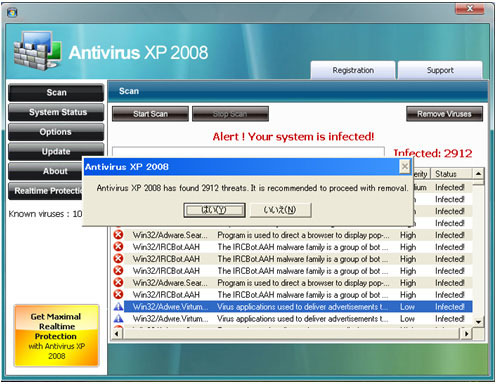Click the horizontal scrollbar track under the list
Image resolution: width=499 pixels, height=384 pixels.
pyautogui.click(x=292, y=334)
